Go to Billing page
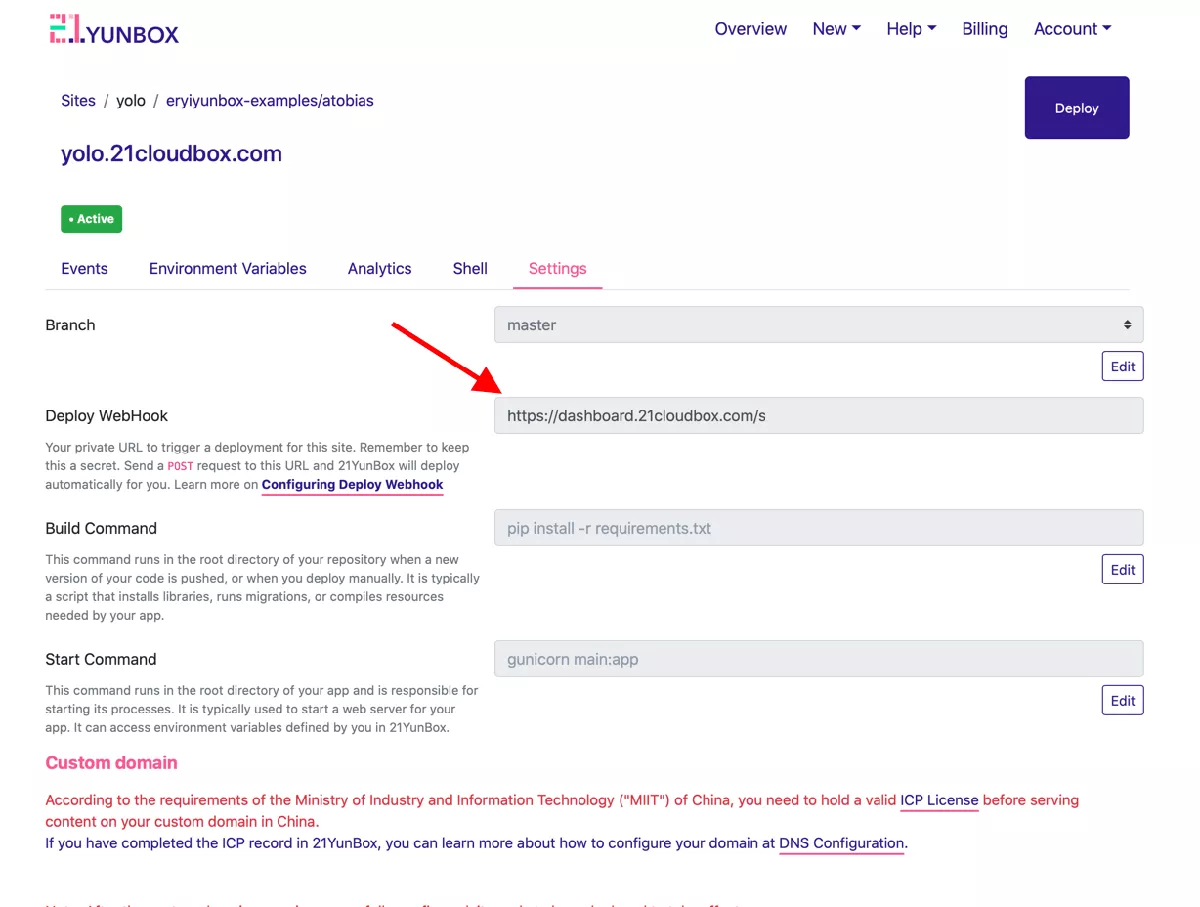The image size is (1200, 907). coord(984,29)
